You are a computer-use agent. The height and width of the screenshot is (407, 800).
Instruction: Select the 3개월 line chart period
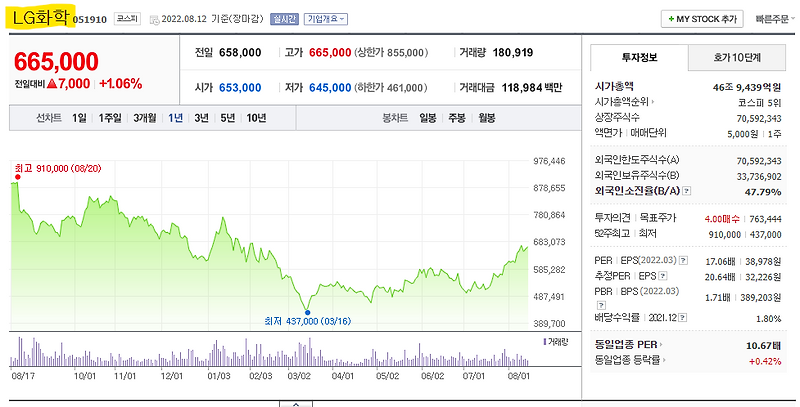point(145,118)
